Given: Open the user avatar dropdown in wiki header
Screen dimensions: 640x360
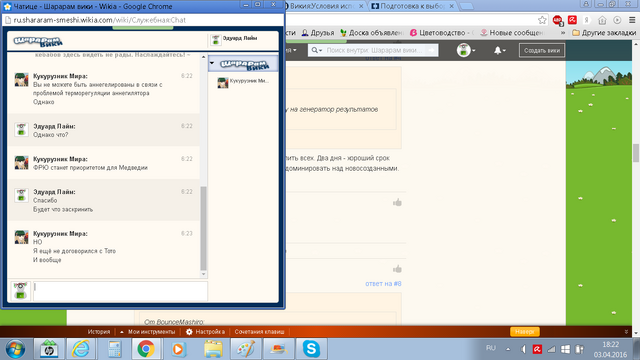Looking at the screenshot, I should click(466, 50).
